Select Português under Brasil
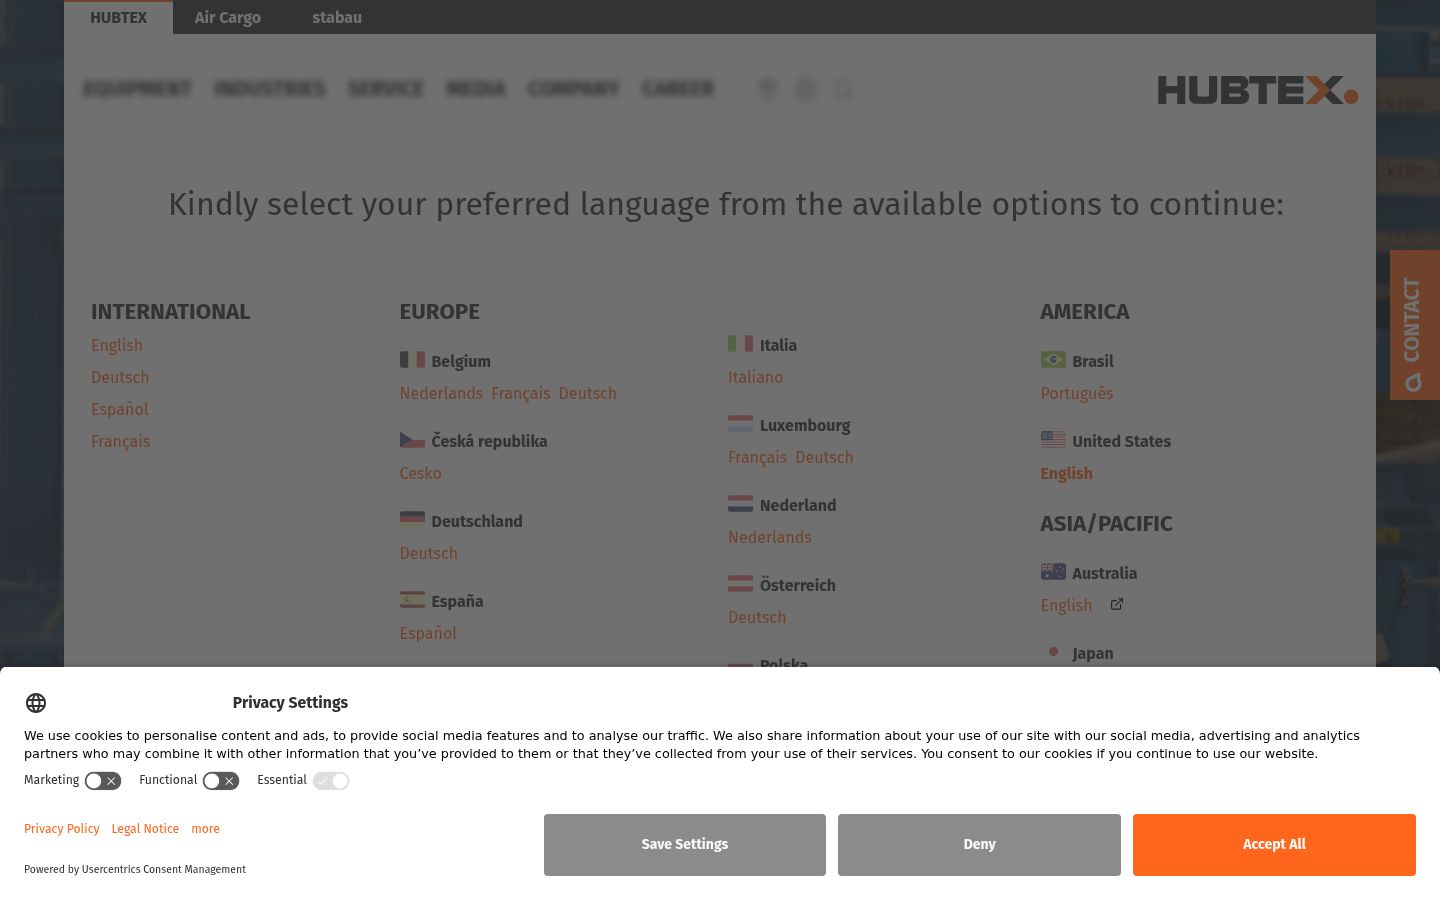This screenshot has height=900, width=1440. tap(1077, 393)
